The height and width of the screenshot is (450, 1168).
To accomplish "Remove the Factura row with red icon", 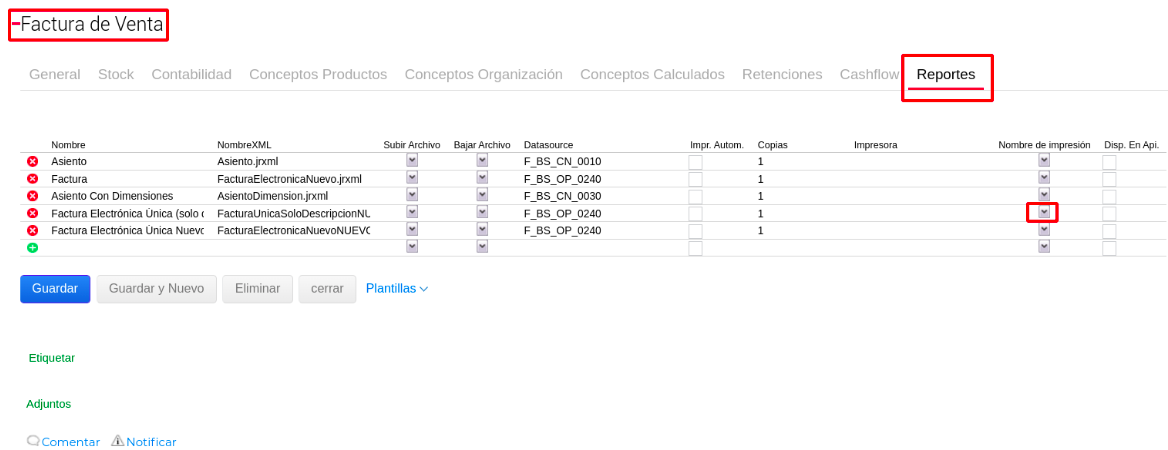I will pos(32,179).
